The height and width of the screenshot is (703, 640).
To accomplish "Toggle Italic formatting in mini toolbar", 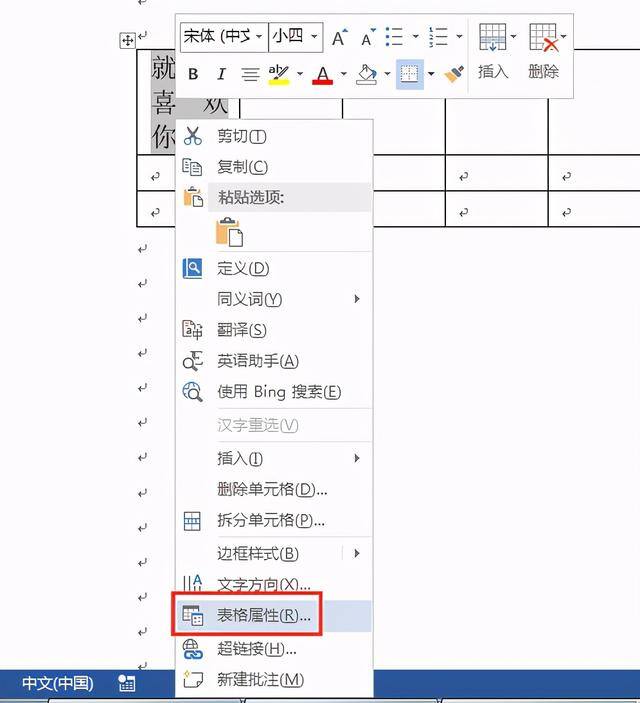I will 221,74.
